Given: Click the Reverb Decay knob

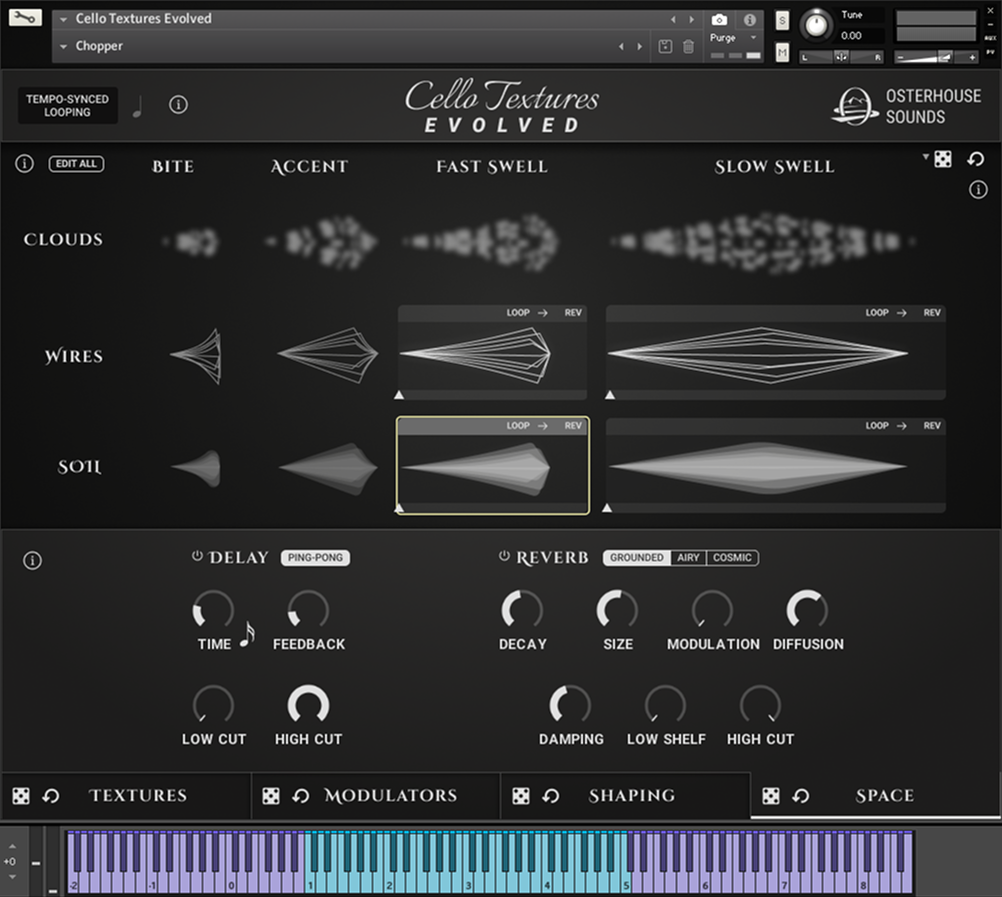Looking at the screenshot, I should (x=522, y=609).
